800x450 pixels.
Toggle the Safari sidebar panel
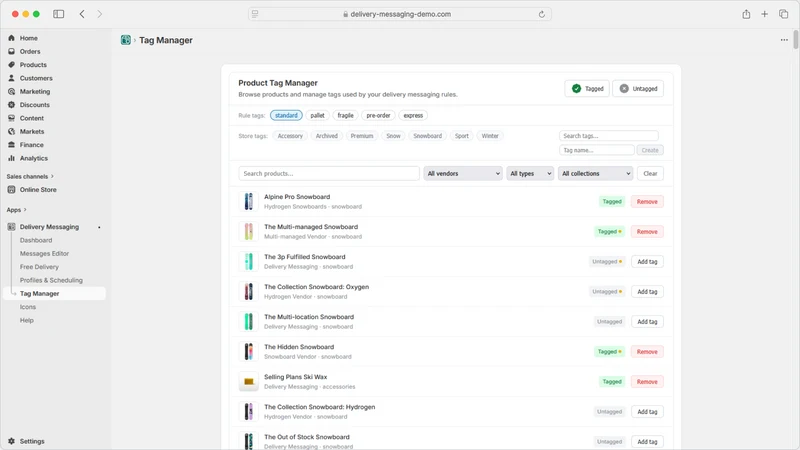pyautogui.click(x=59, y=14)
